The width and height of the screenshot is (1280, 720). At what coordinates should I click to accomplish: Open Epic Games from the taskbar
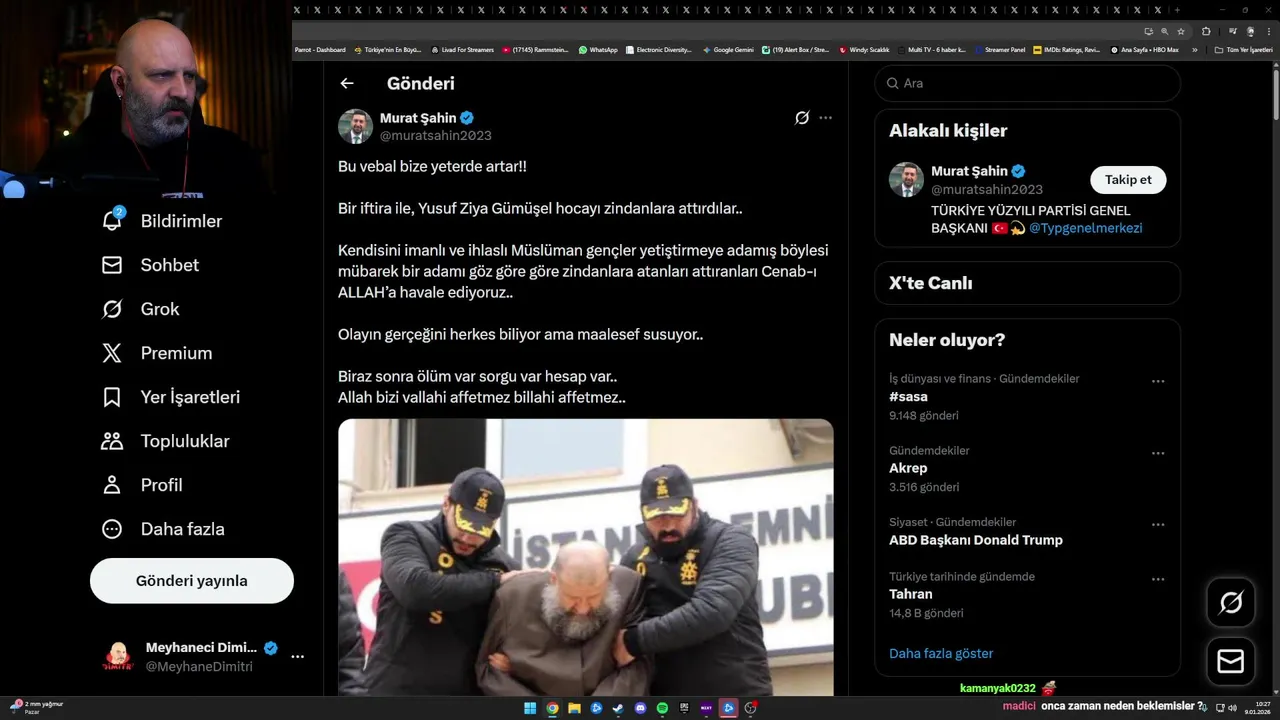pyautogui.click(x=684, y=708)
